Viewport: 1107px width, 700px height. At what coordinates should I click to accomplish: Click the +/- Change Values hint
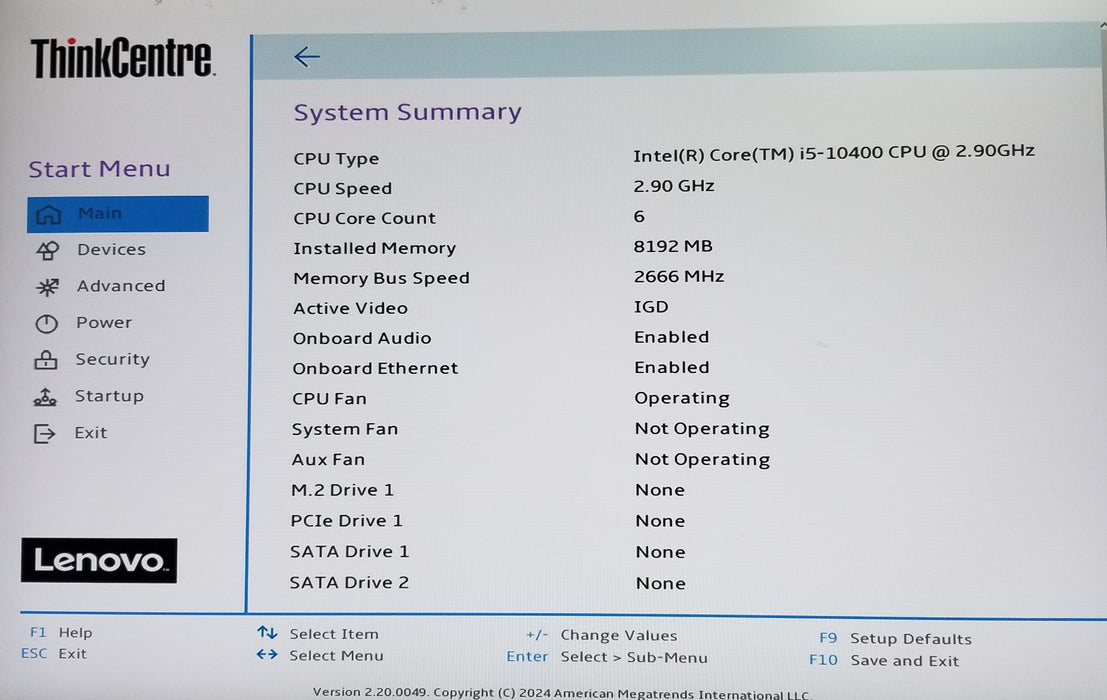click(602, 635)
